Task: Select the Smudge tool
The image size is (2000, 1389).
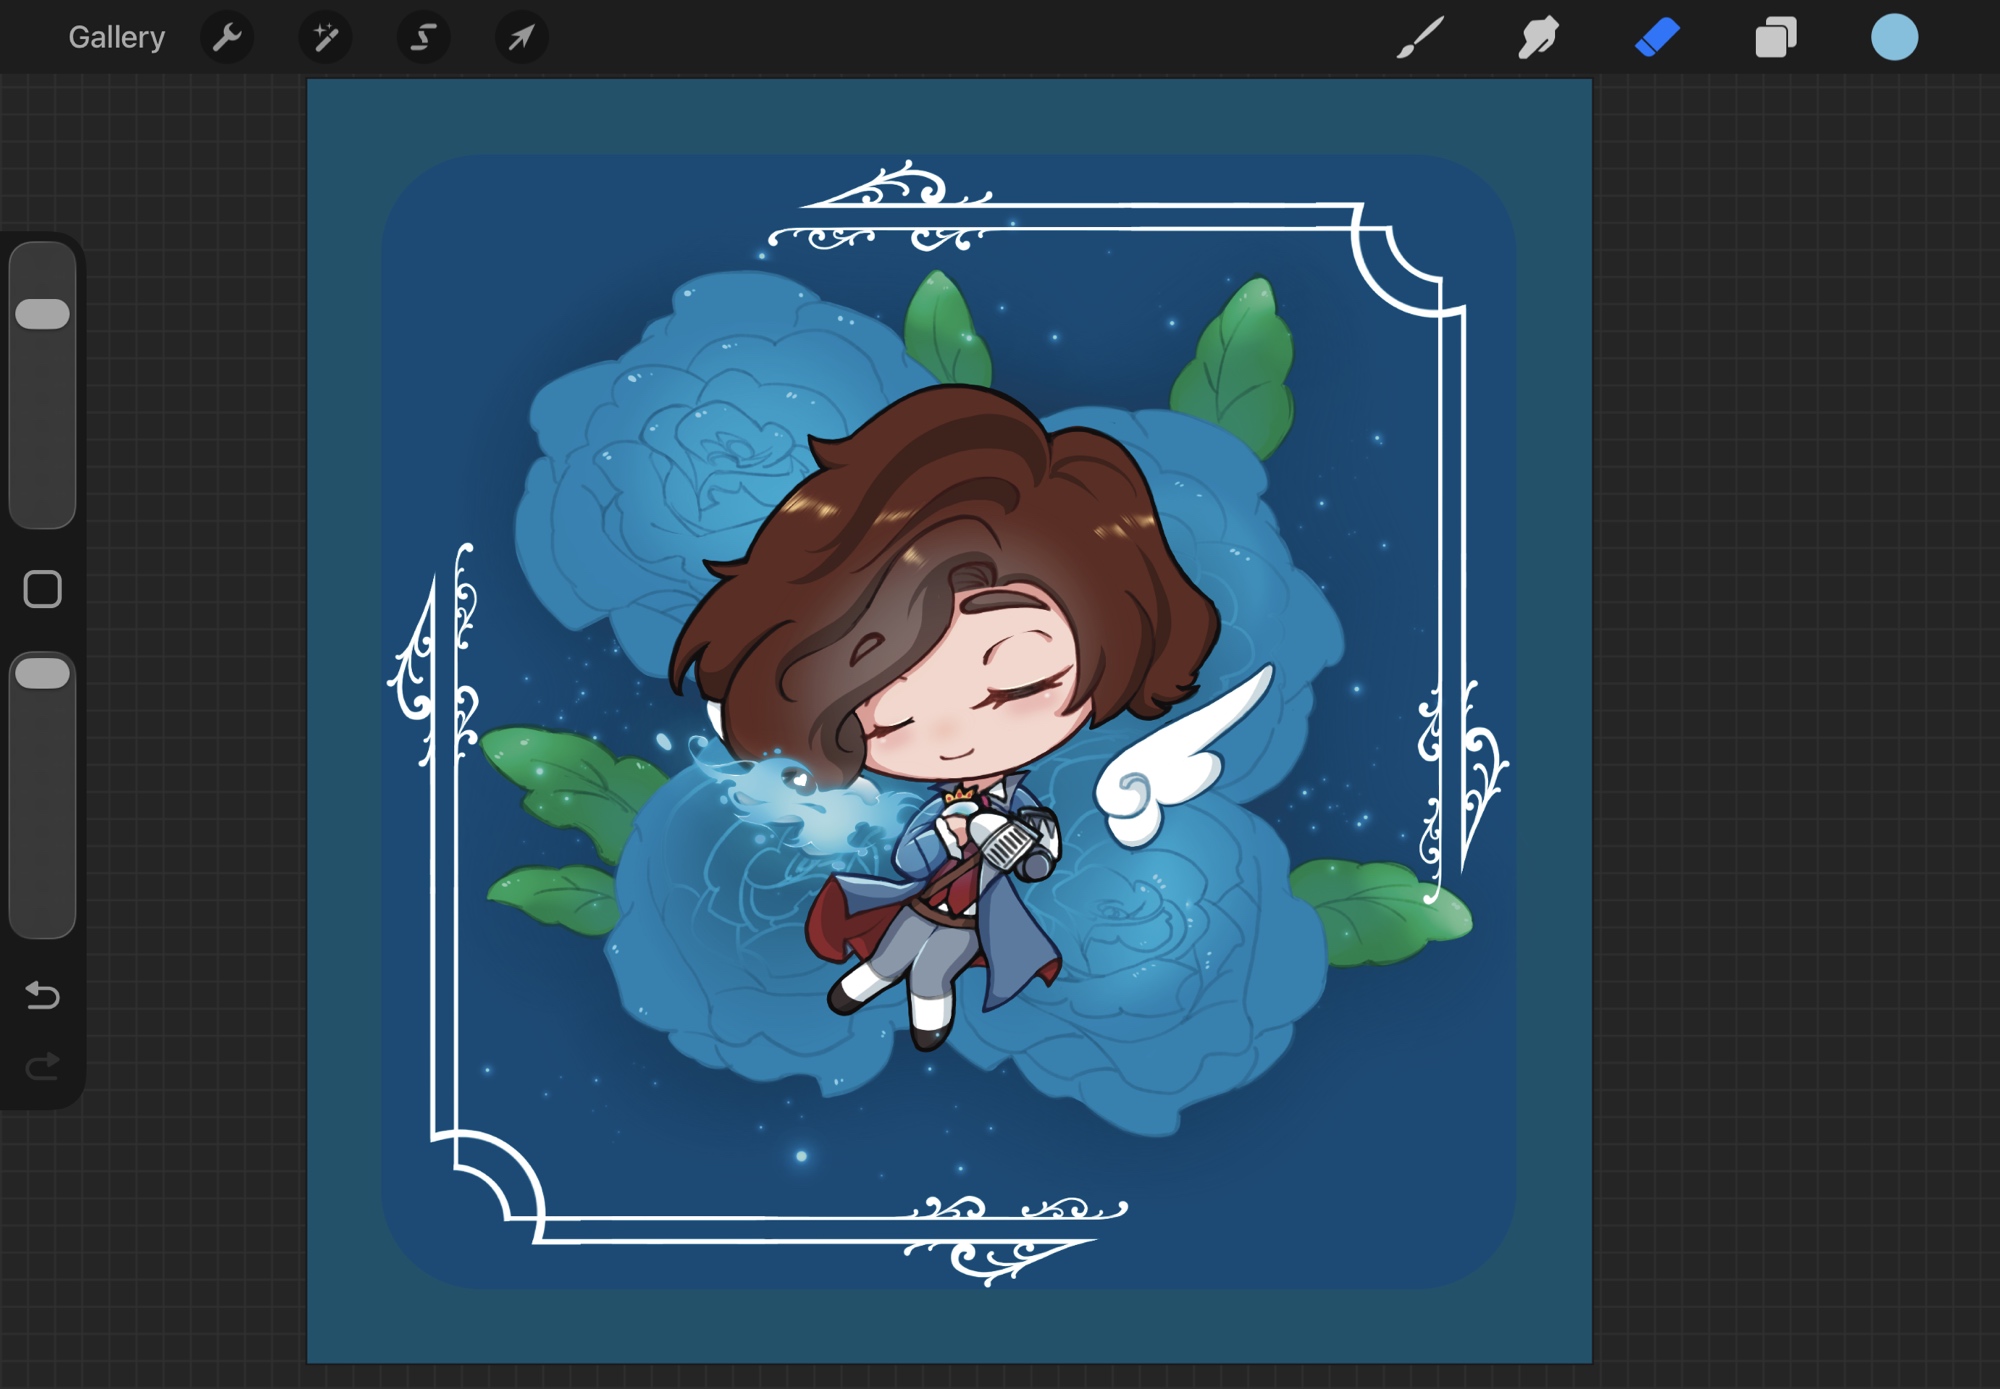Action: 1538,38
